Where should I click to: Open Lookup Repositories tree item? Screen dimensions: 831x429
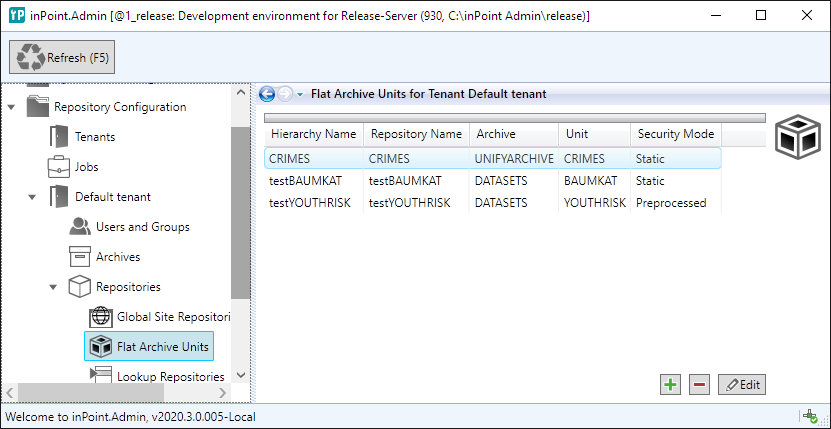(x=171, y=377)
